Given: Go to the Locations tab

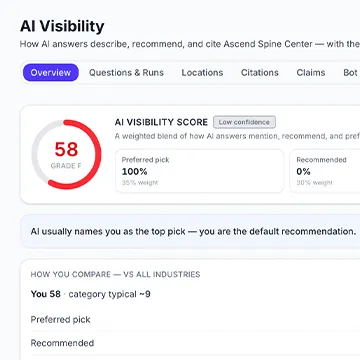Looking at the screenshot, I should click(x=202, y=73).
